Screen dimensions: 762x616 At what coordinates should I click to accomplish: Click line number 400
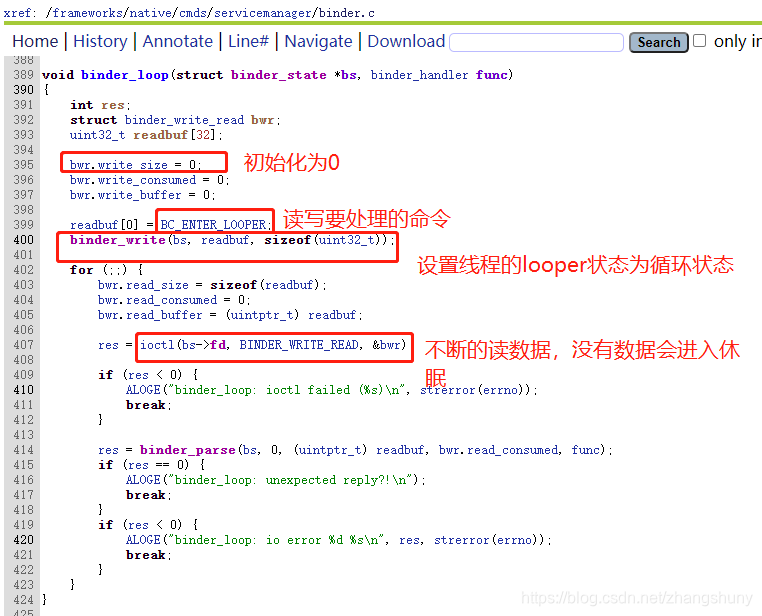pos(23,240)
